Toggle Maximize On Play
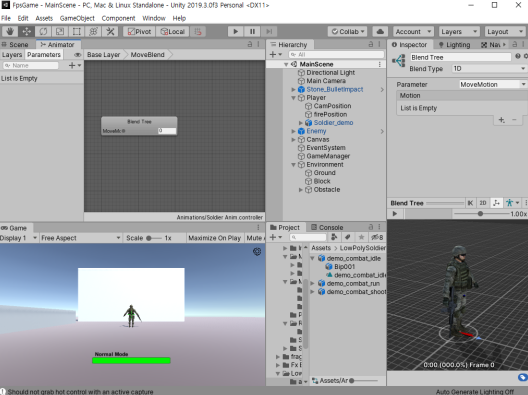This screenshot has height=395, width=528. coord(214,238)
